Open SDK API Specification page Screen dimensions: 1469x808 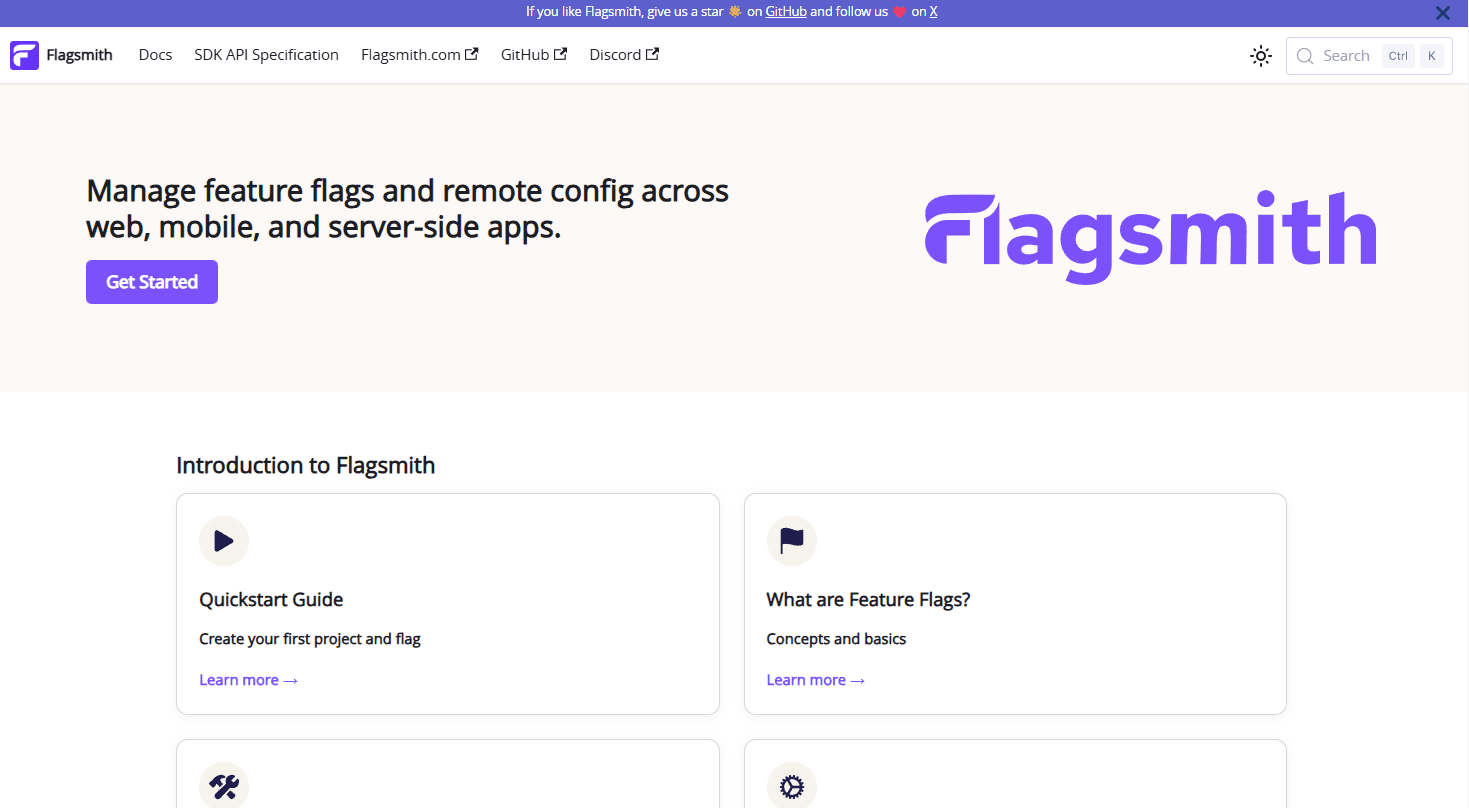point(267,55)
